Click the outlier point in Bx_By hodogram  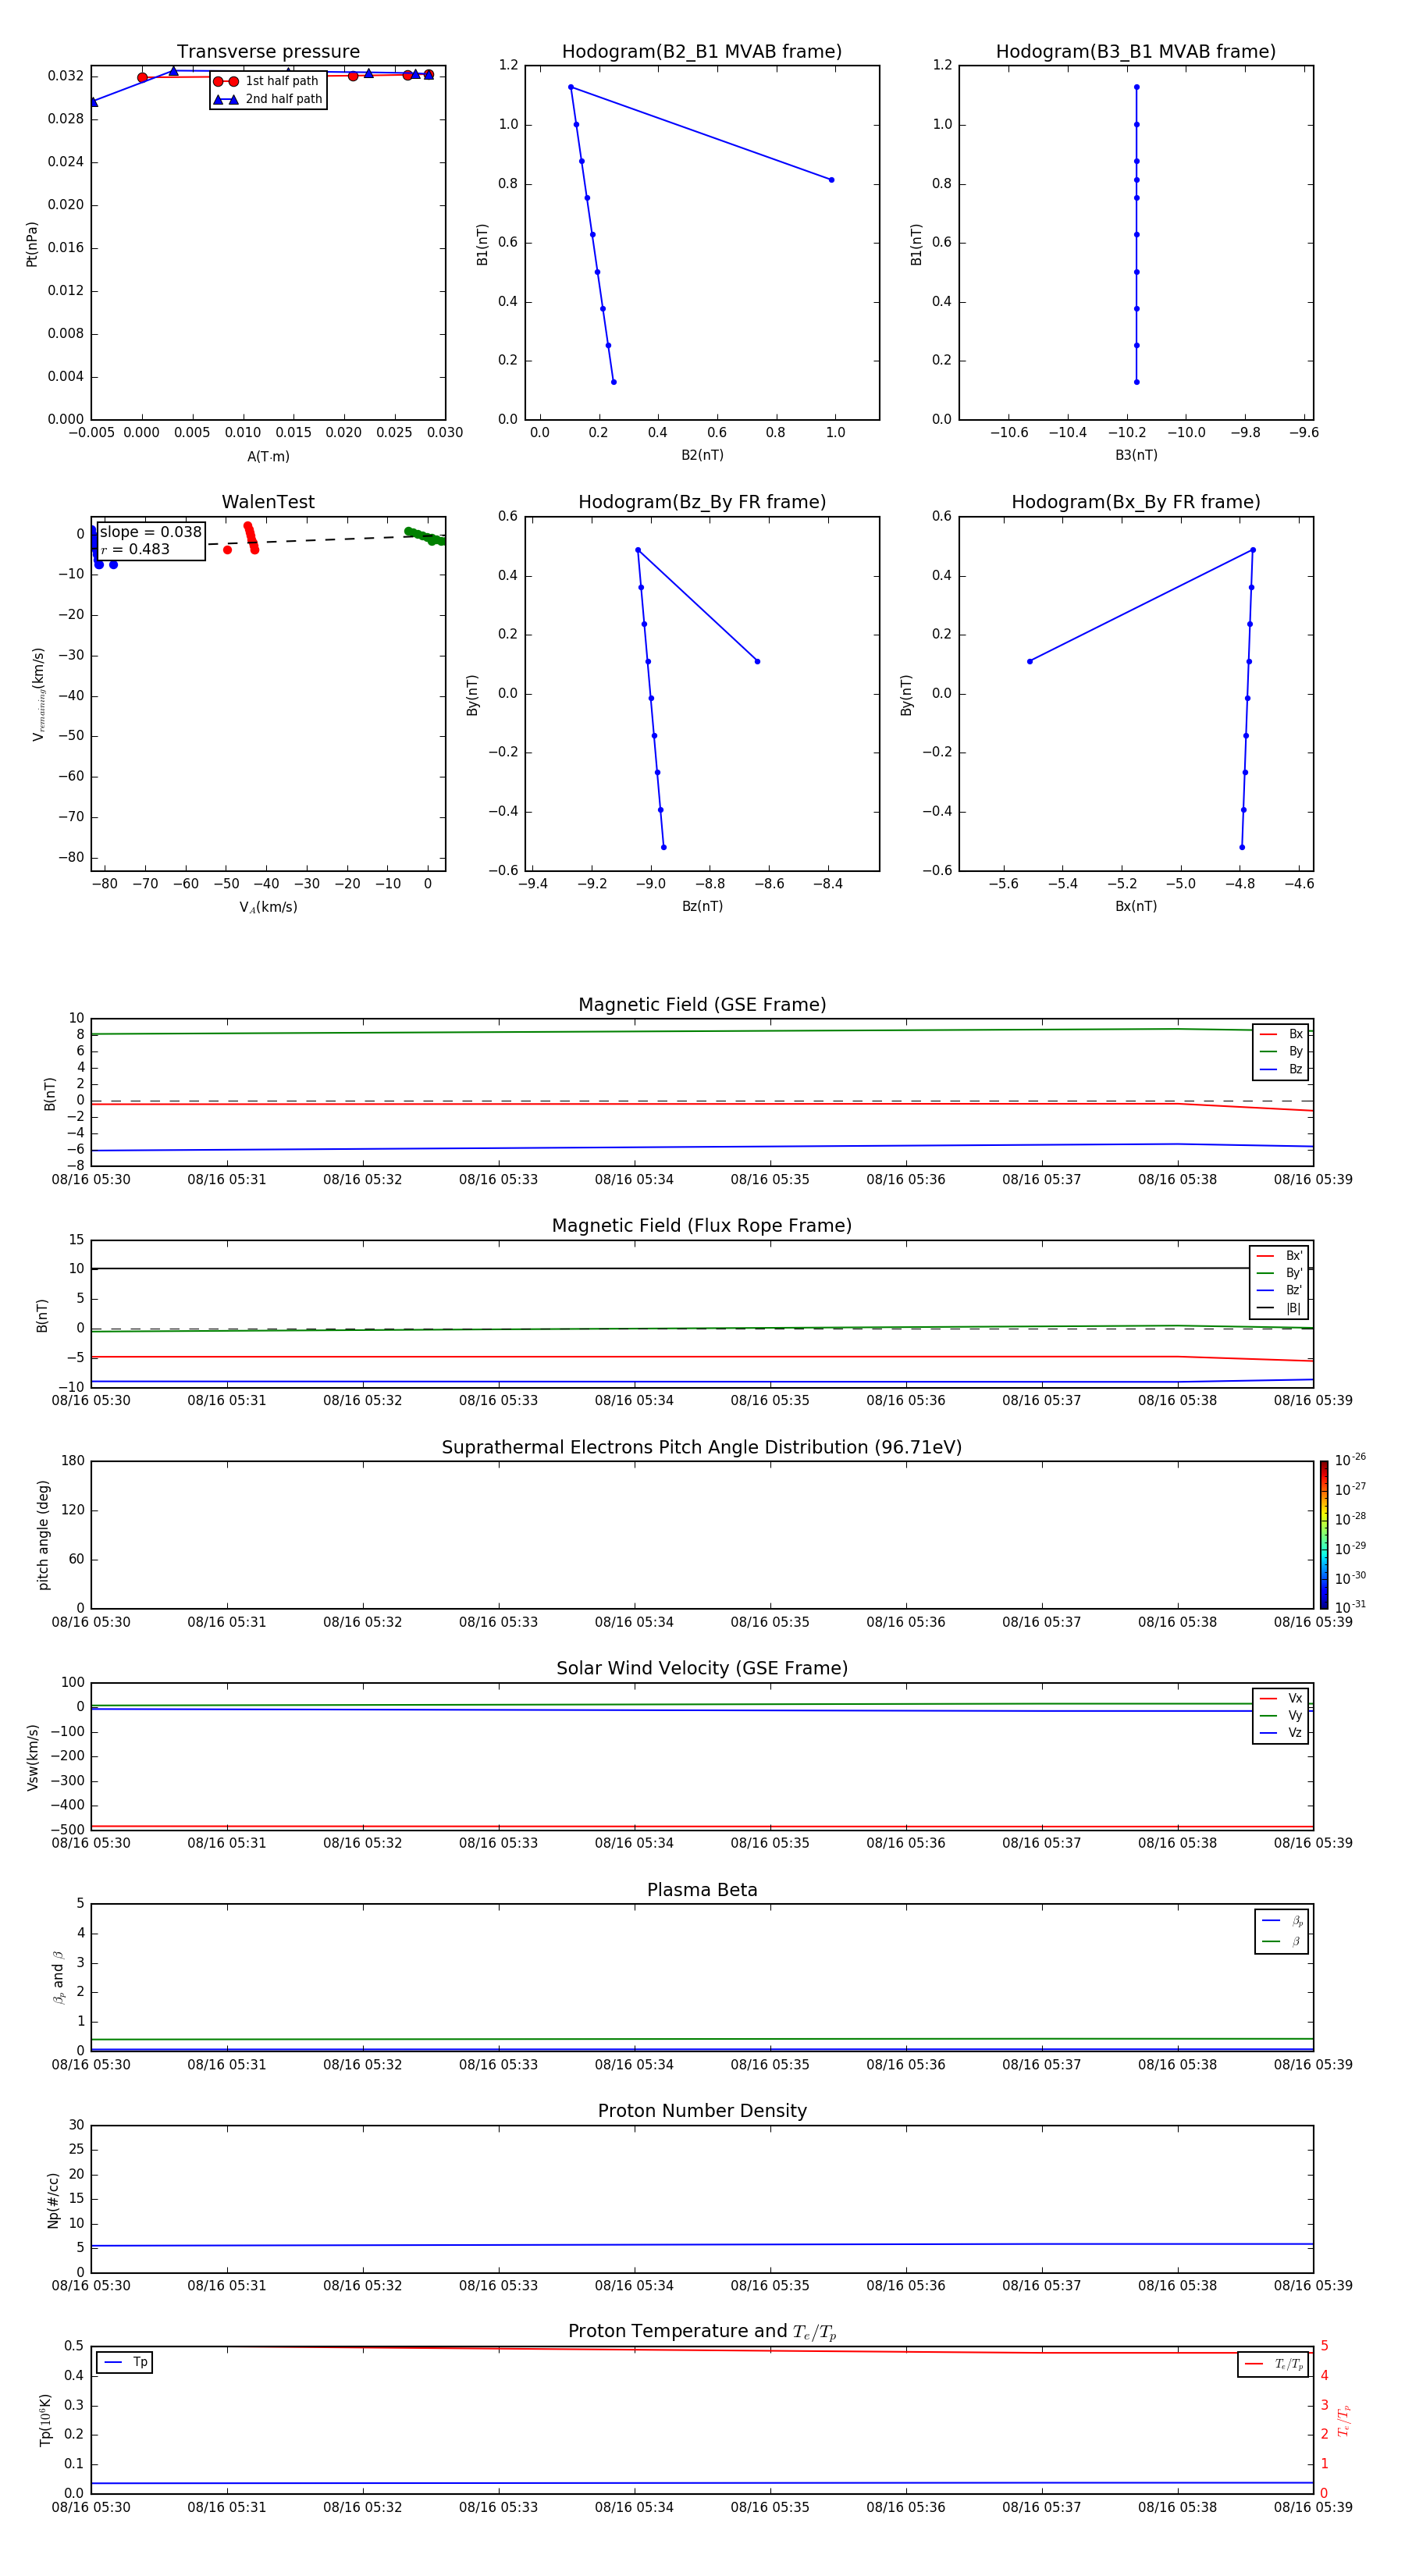pyautogui.click(x=1030, y=661)
